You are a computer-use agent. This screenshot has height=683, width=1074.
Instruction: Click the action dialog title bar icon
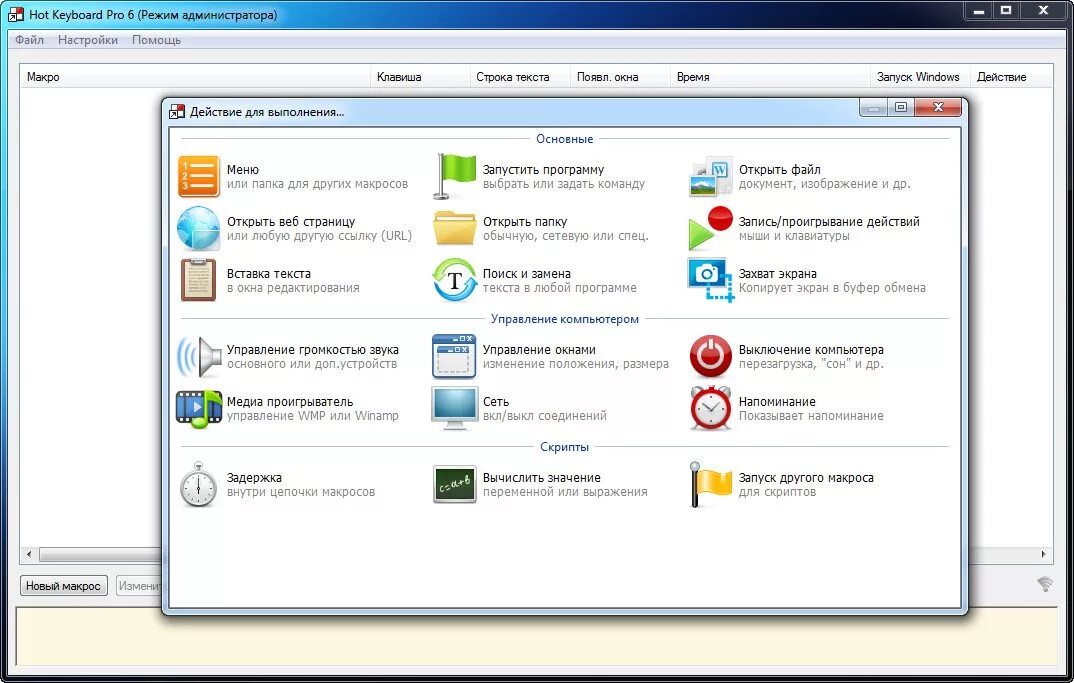pyautogui.click(x=177, y=112)
